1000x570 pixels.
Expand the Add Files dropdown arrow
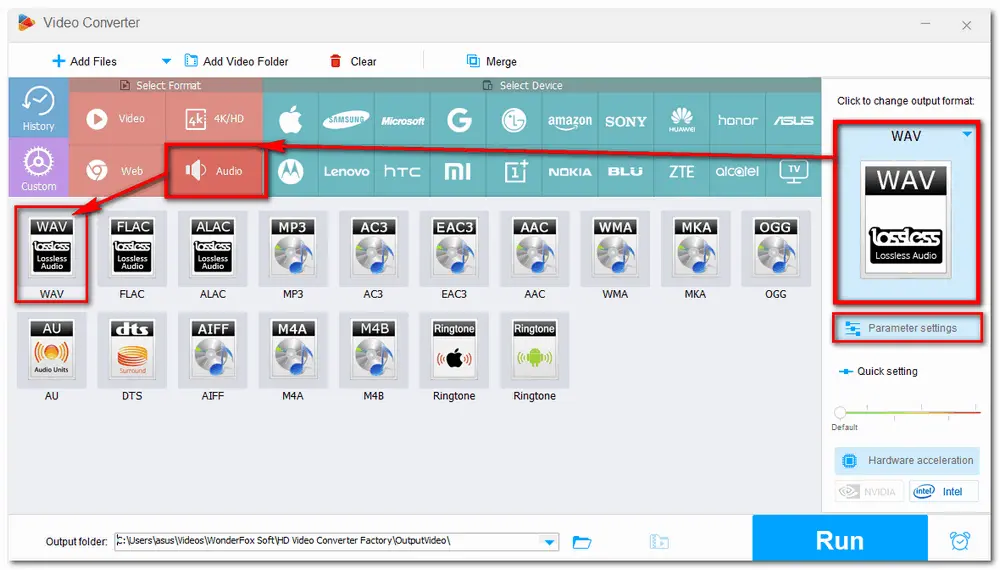point(166,61)
